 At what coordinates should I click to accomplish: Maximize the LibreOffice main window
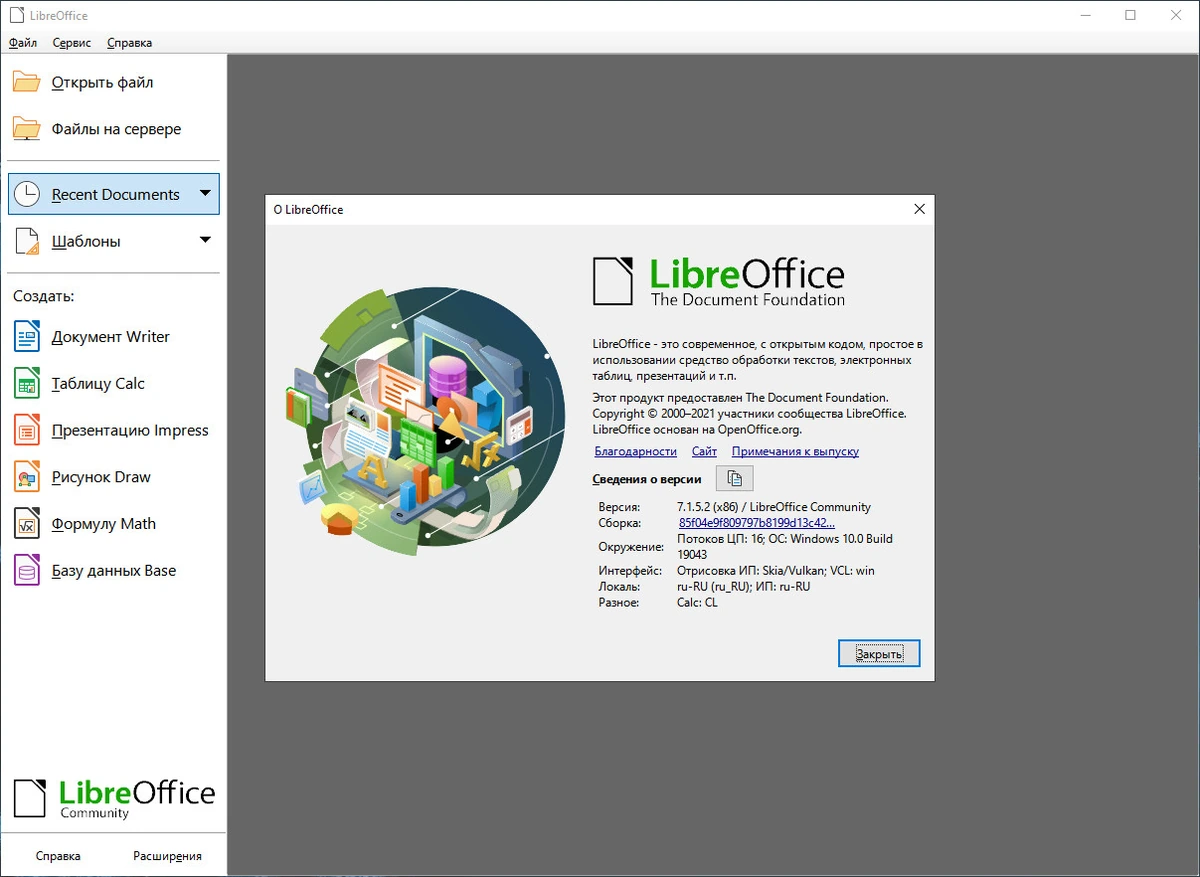[x=1130, y=15]
